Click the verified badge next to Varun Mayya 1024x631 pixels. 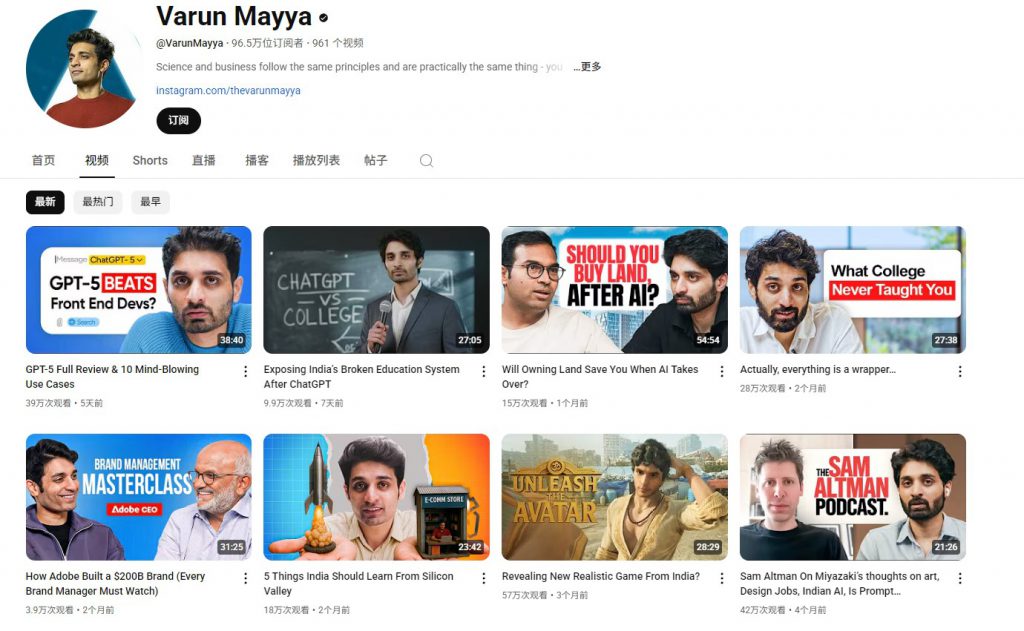(x=324, y=18)
